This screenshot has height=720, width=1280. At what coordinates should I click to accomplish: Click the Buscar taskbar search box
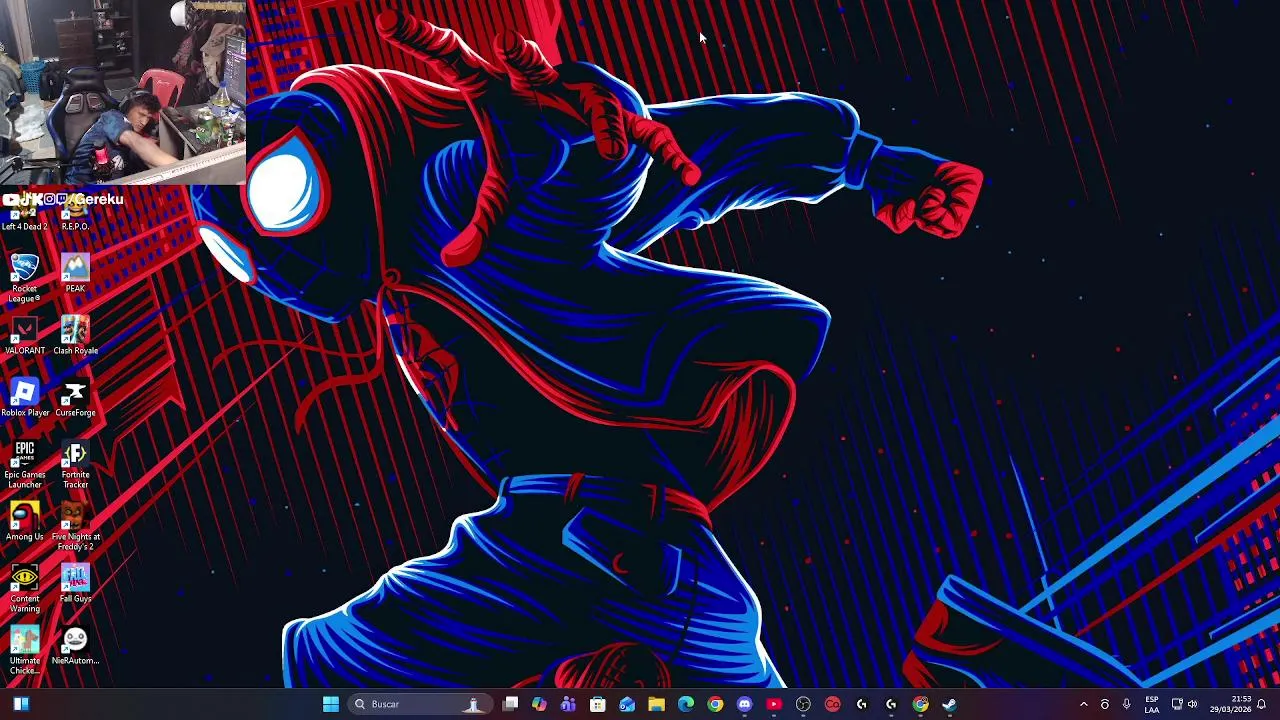click(x=419, y=704)
